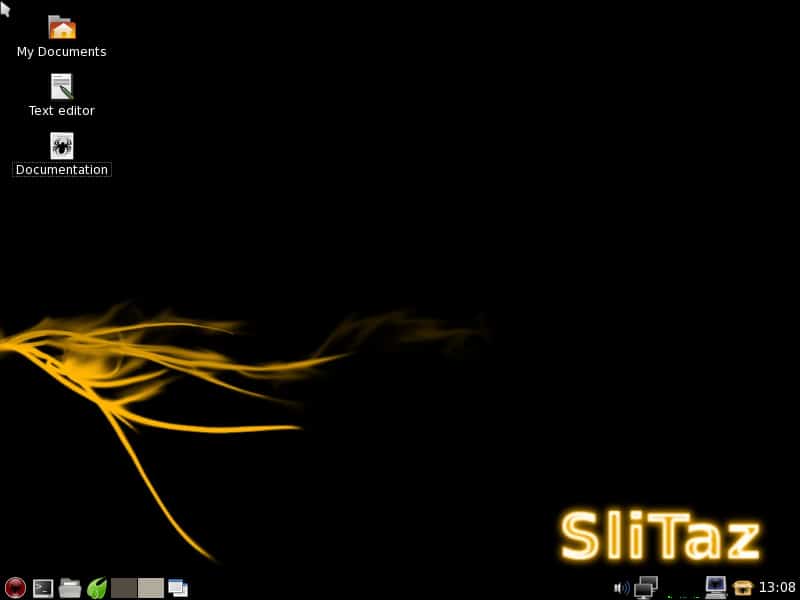Open the volume control slider from the speaker icon
The height and width of the screenshot is (600, 800).
(620, 586)
